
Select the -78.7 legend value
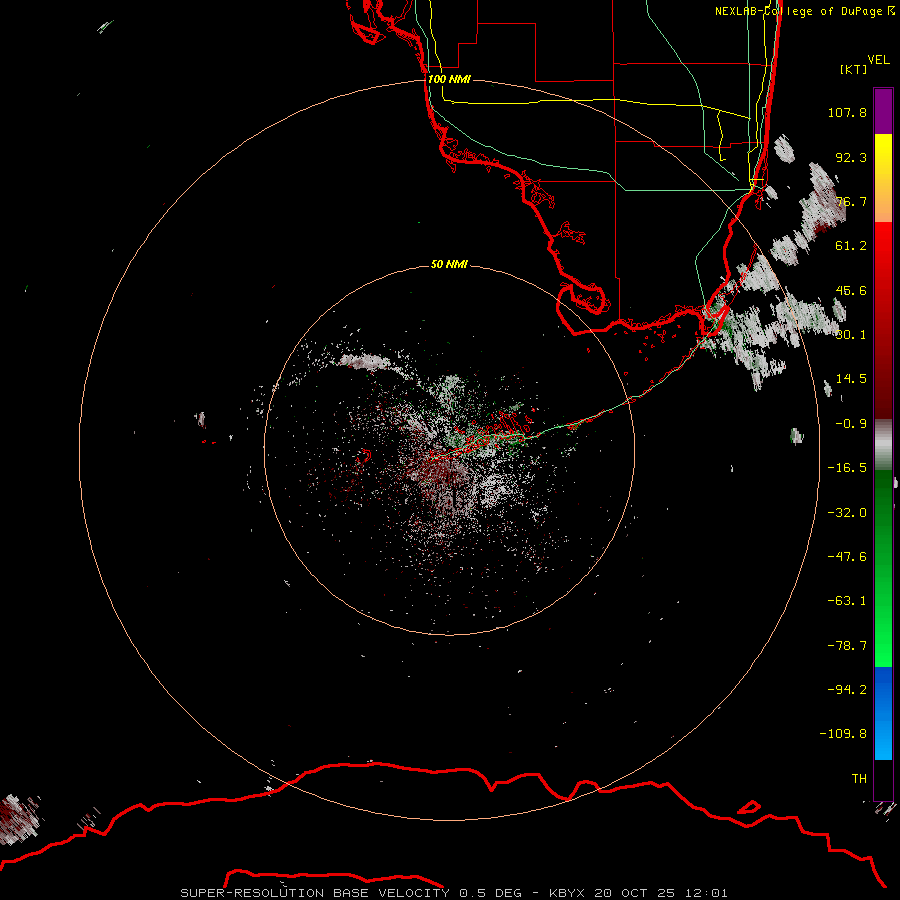847,646
